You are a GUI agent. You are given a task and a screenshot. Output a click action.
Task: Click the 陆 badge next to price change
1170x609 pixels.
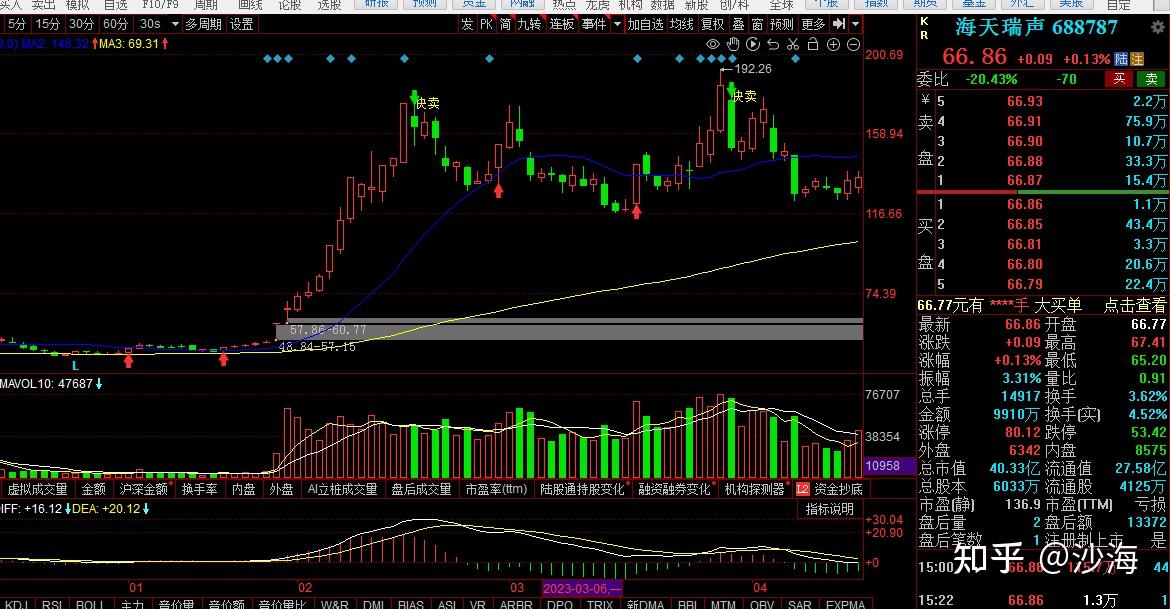(1121, 59)
